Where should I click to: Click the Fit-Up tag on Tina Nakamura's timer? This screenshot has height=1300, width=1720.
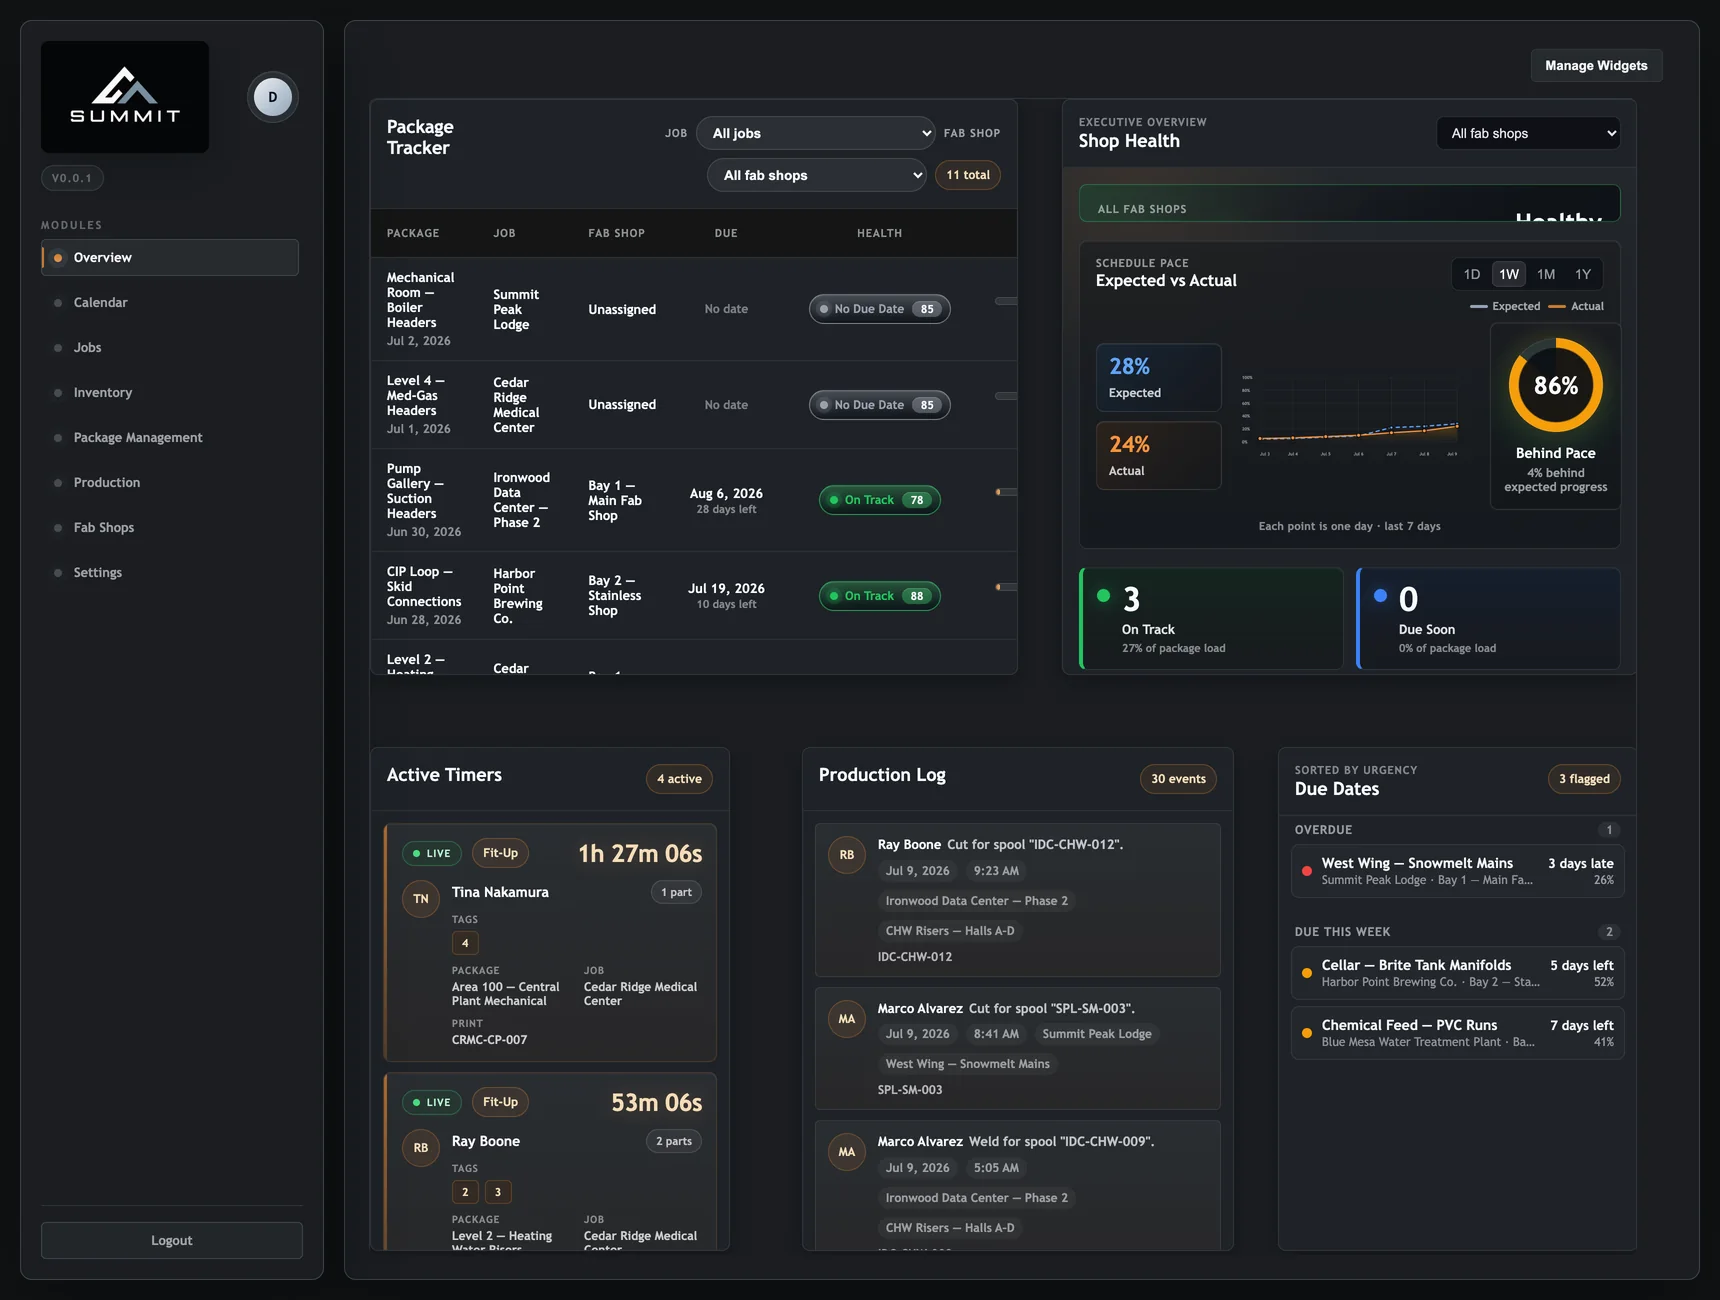tap(500, 853)
